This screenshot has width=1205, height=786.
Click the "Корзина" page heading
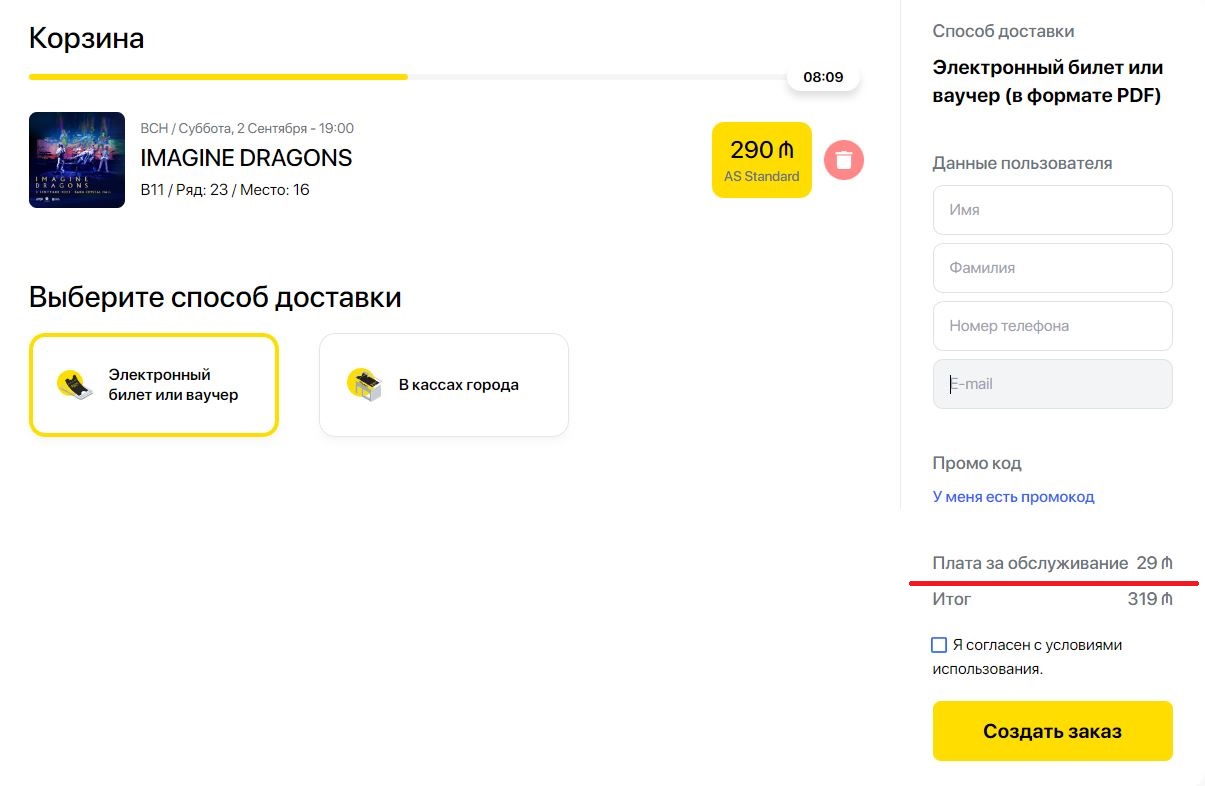click(x=87, y=38)
